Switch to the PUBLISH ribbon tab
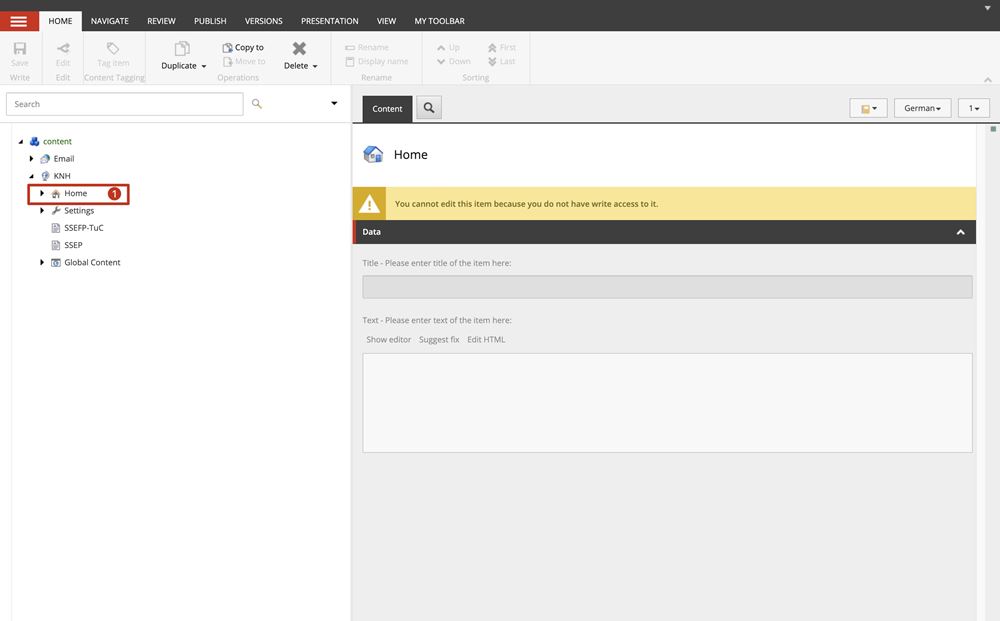The width and height of the screenshot is (1000, 621). point(210,21)
